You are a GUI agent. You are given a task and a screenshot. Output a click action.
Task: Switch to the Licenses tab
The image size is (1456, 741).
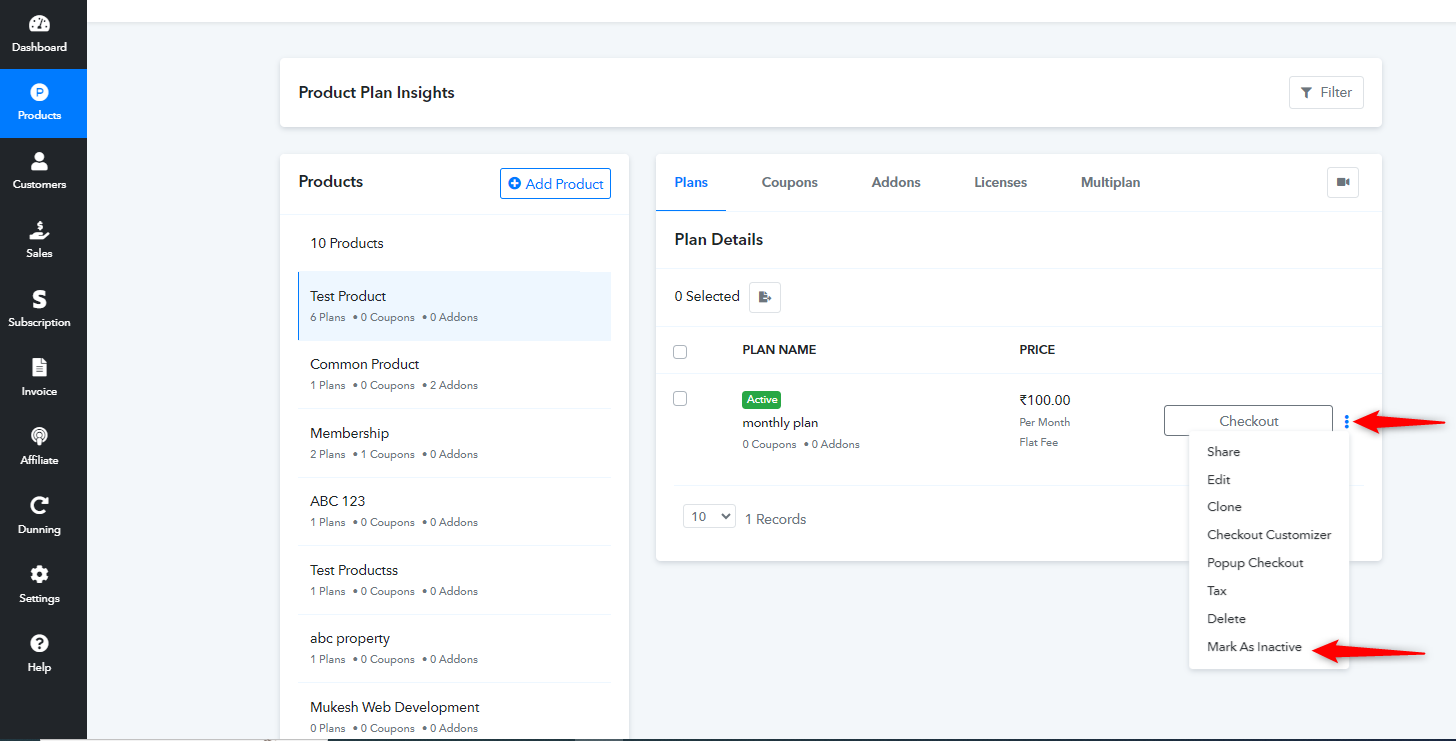(1001, 182)
